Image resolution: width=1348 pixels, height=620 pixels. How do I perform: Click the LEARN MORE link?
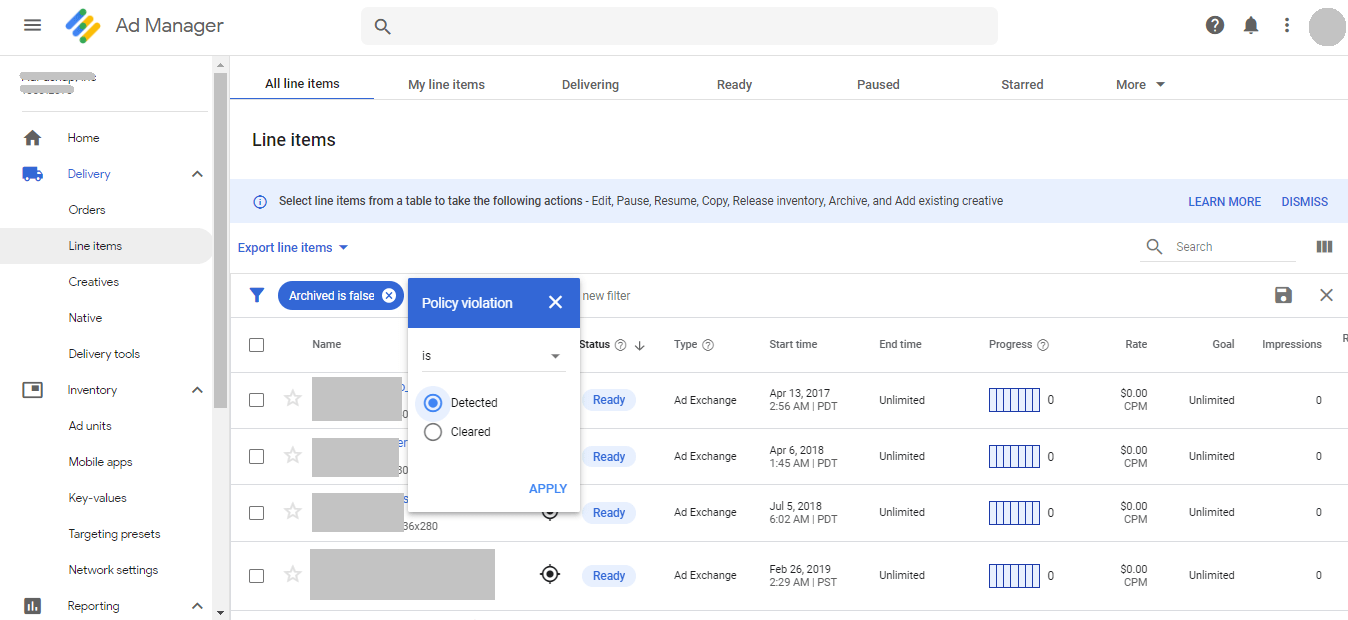(1224, 202)
